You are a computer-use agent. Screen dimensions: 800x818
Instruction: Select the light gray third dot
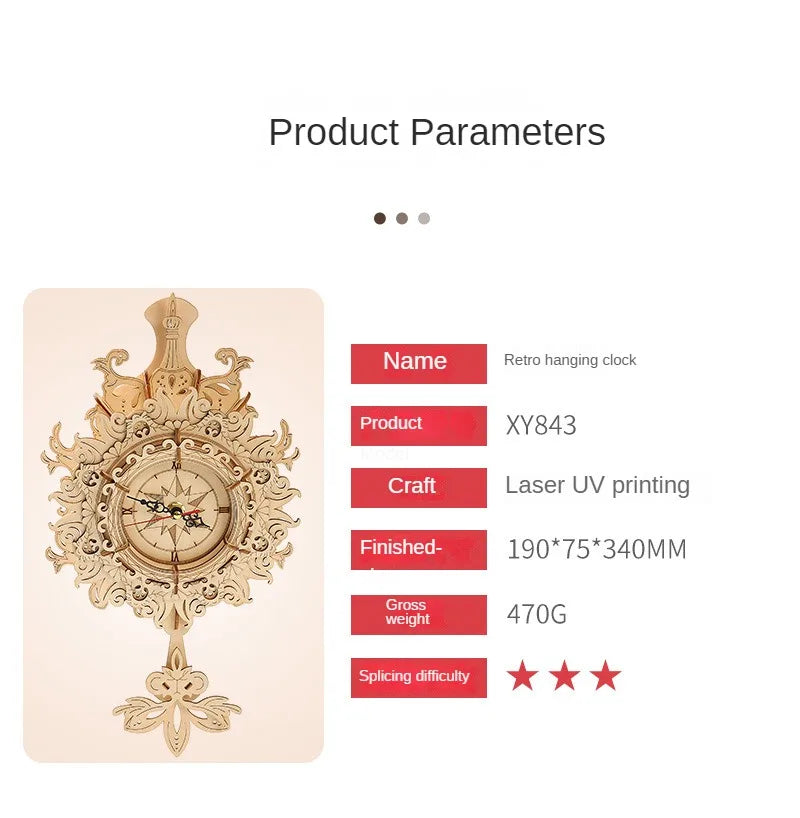pyautogui.click(x=424, y=218)
